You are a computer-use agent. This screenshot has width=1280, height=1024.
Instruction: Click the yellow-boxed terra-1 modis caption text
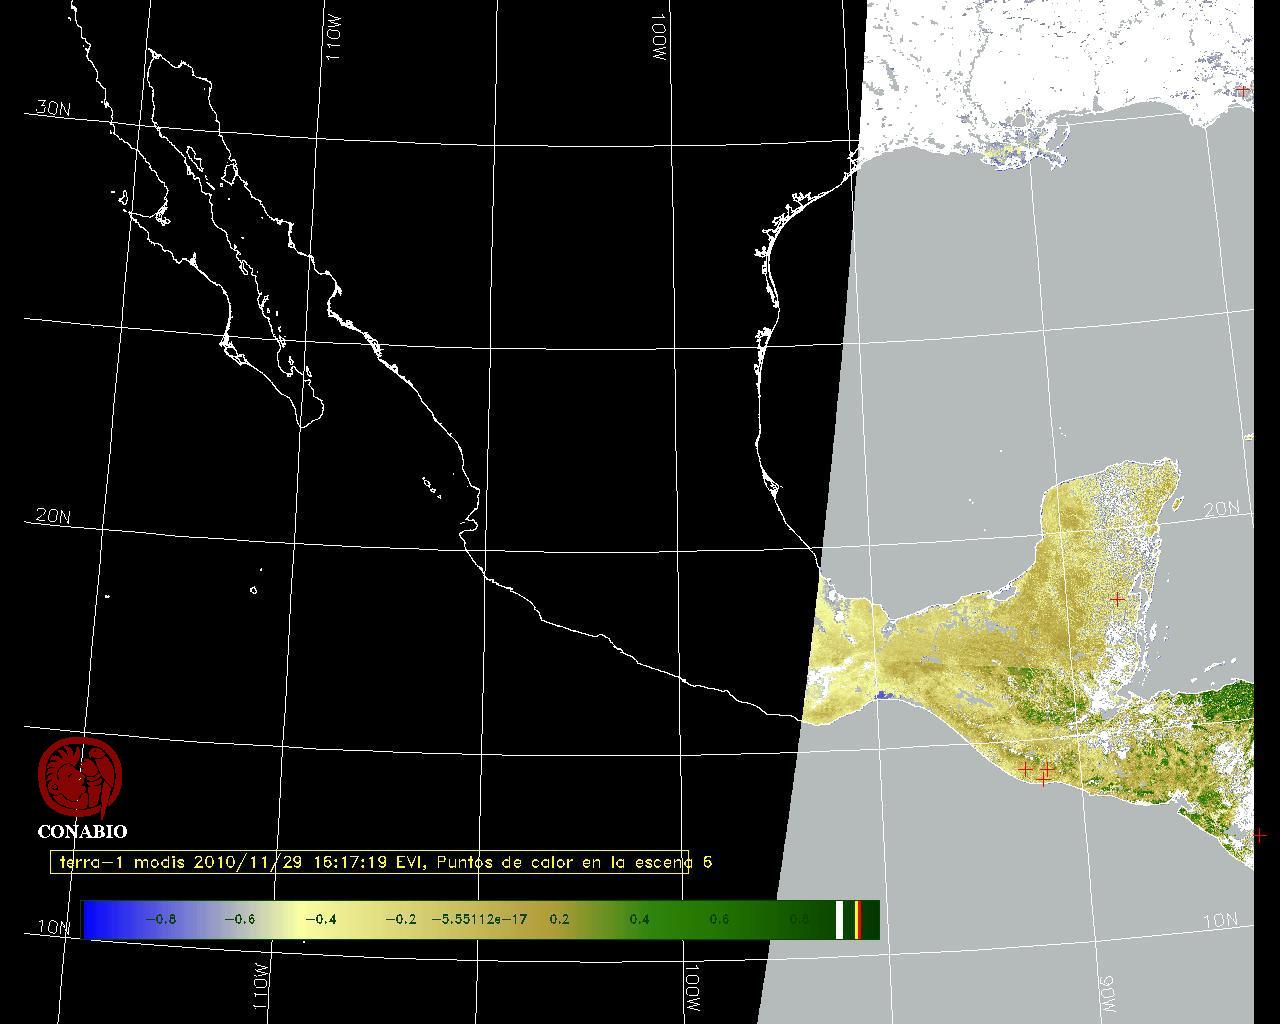pos(370,862)
